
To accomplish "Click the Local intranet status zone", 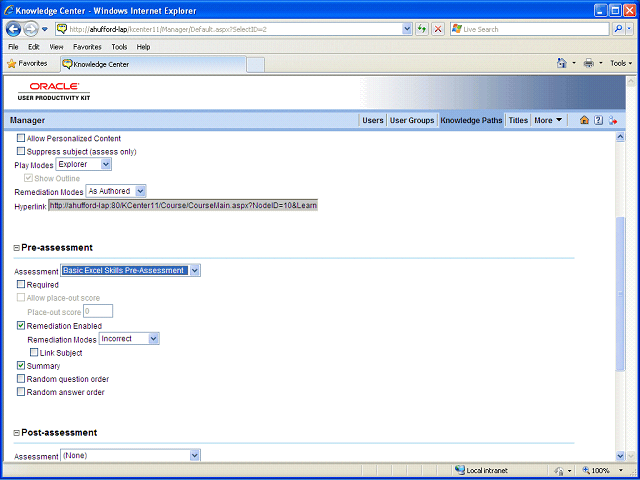I will point(482,470).
